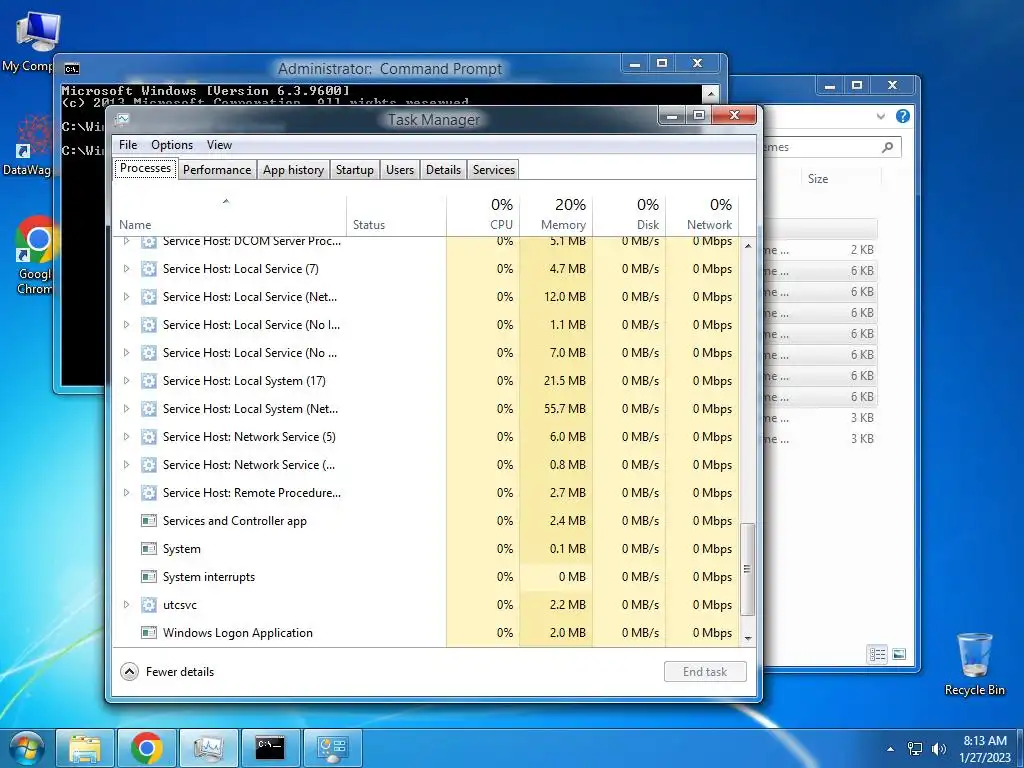The height and width of the screenshot is (768, 1024).
Task: Expand the utcsvc process group
Action: (127, 605)
